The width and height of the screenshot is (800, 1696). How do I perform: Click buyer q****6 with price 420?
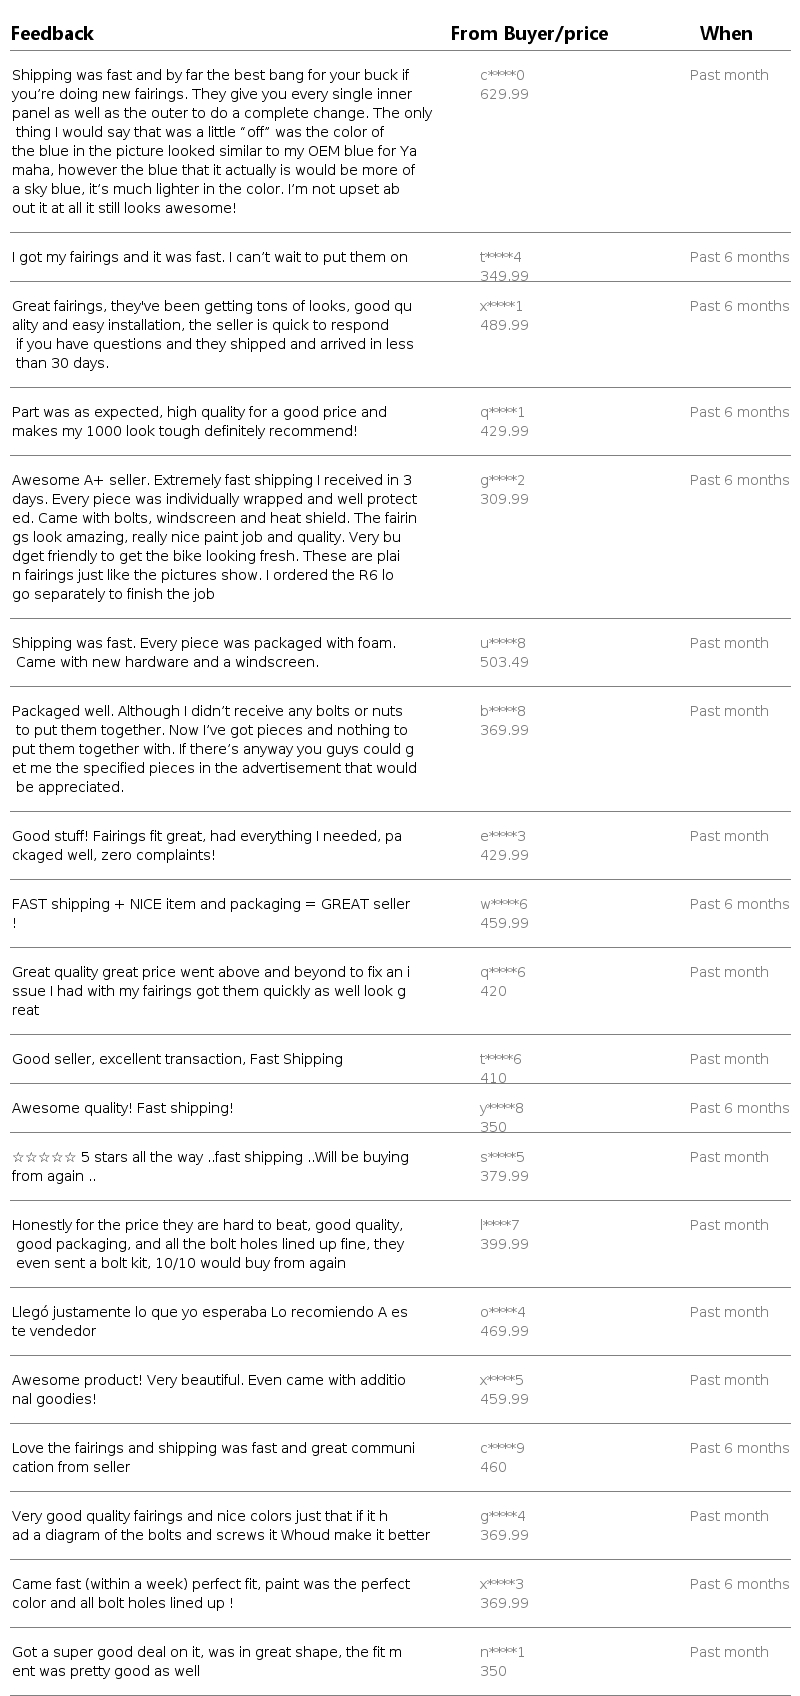[502, 972]
